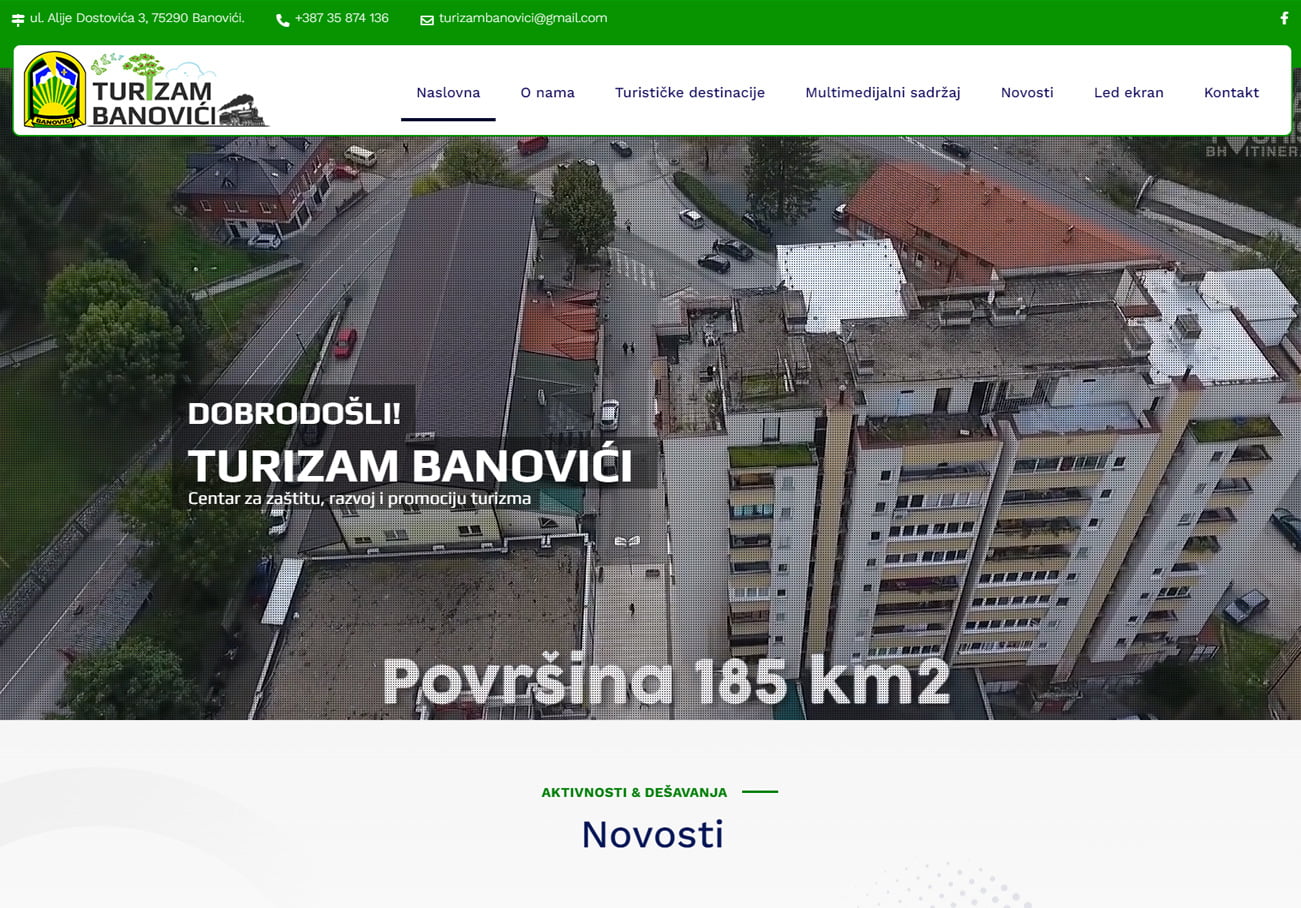The width and height of the screenshot is (1301, 908).
Task: Click the signpost icon beside the address
Action: coord(18,20)
